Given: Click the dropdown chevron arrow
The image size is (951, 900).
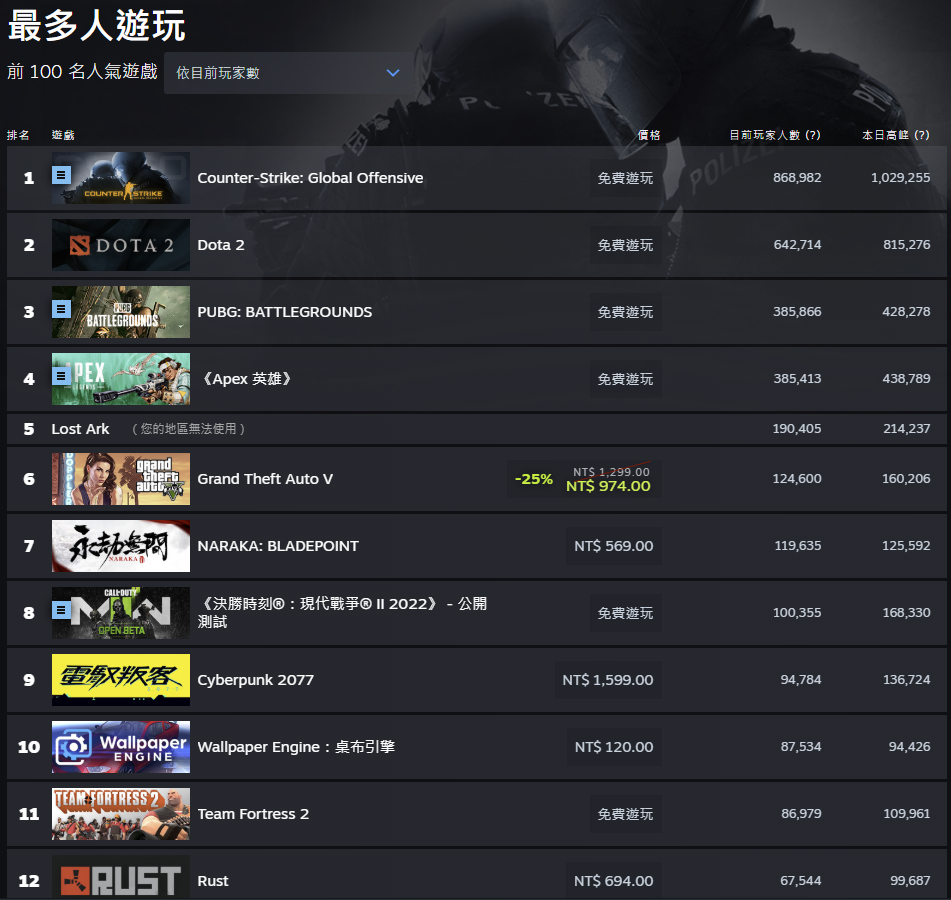Looking at the screenshot, I should coord(393,73).
